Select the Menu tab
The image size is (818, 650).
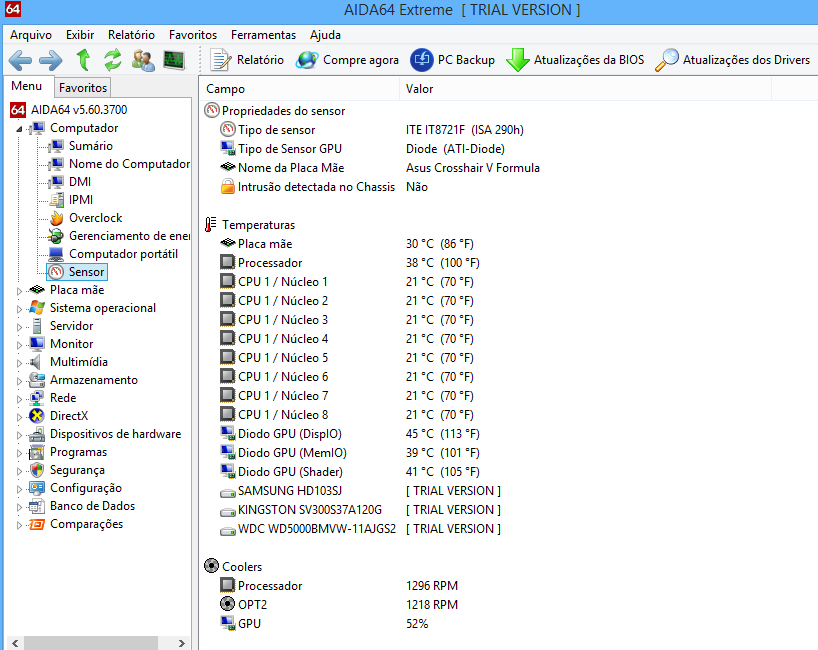click(27, 86)
